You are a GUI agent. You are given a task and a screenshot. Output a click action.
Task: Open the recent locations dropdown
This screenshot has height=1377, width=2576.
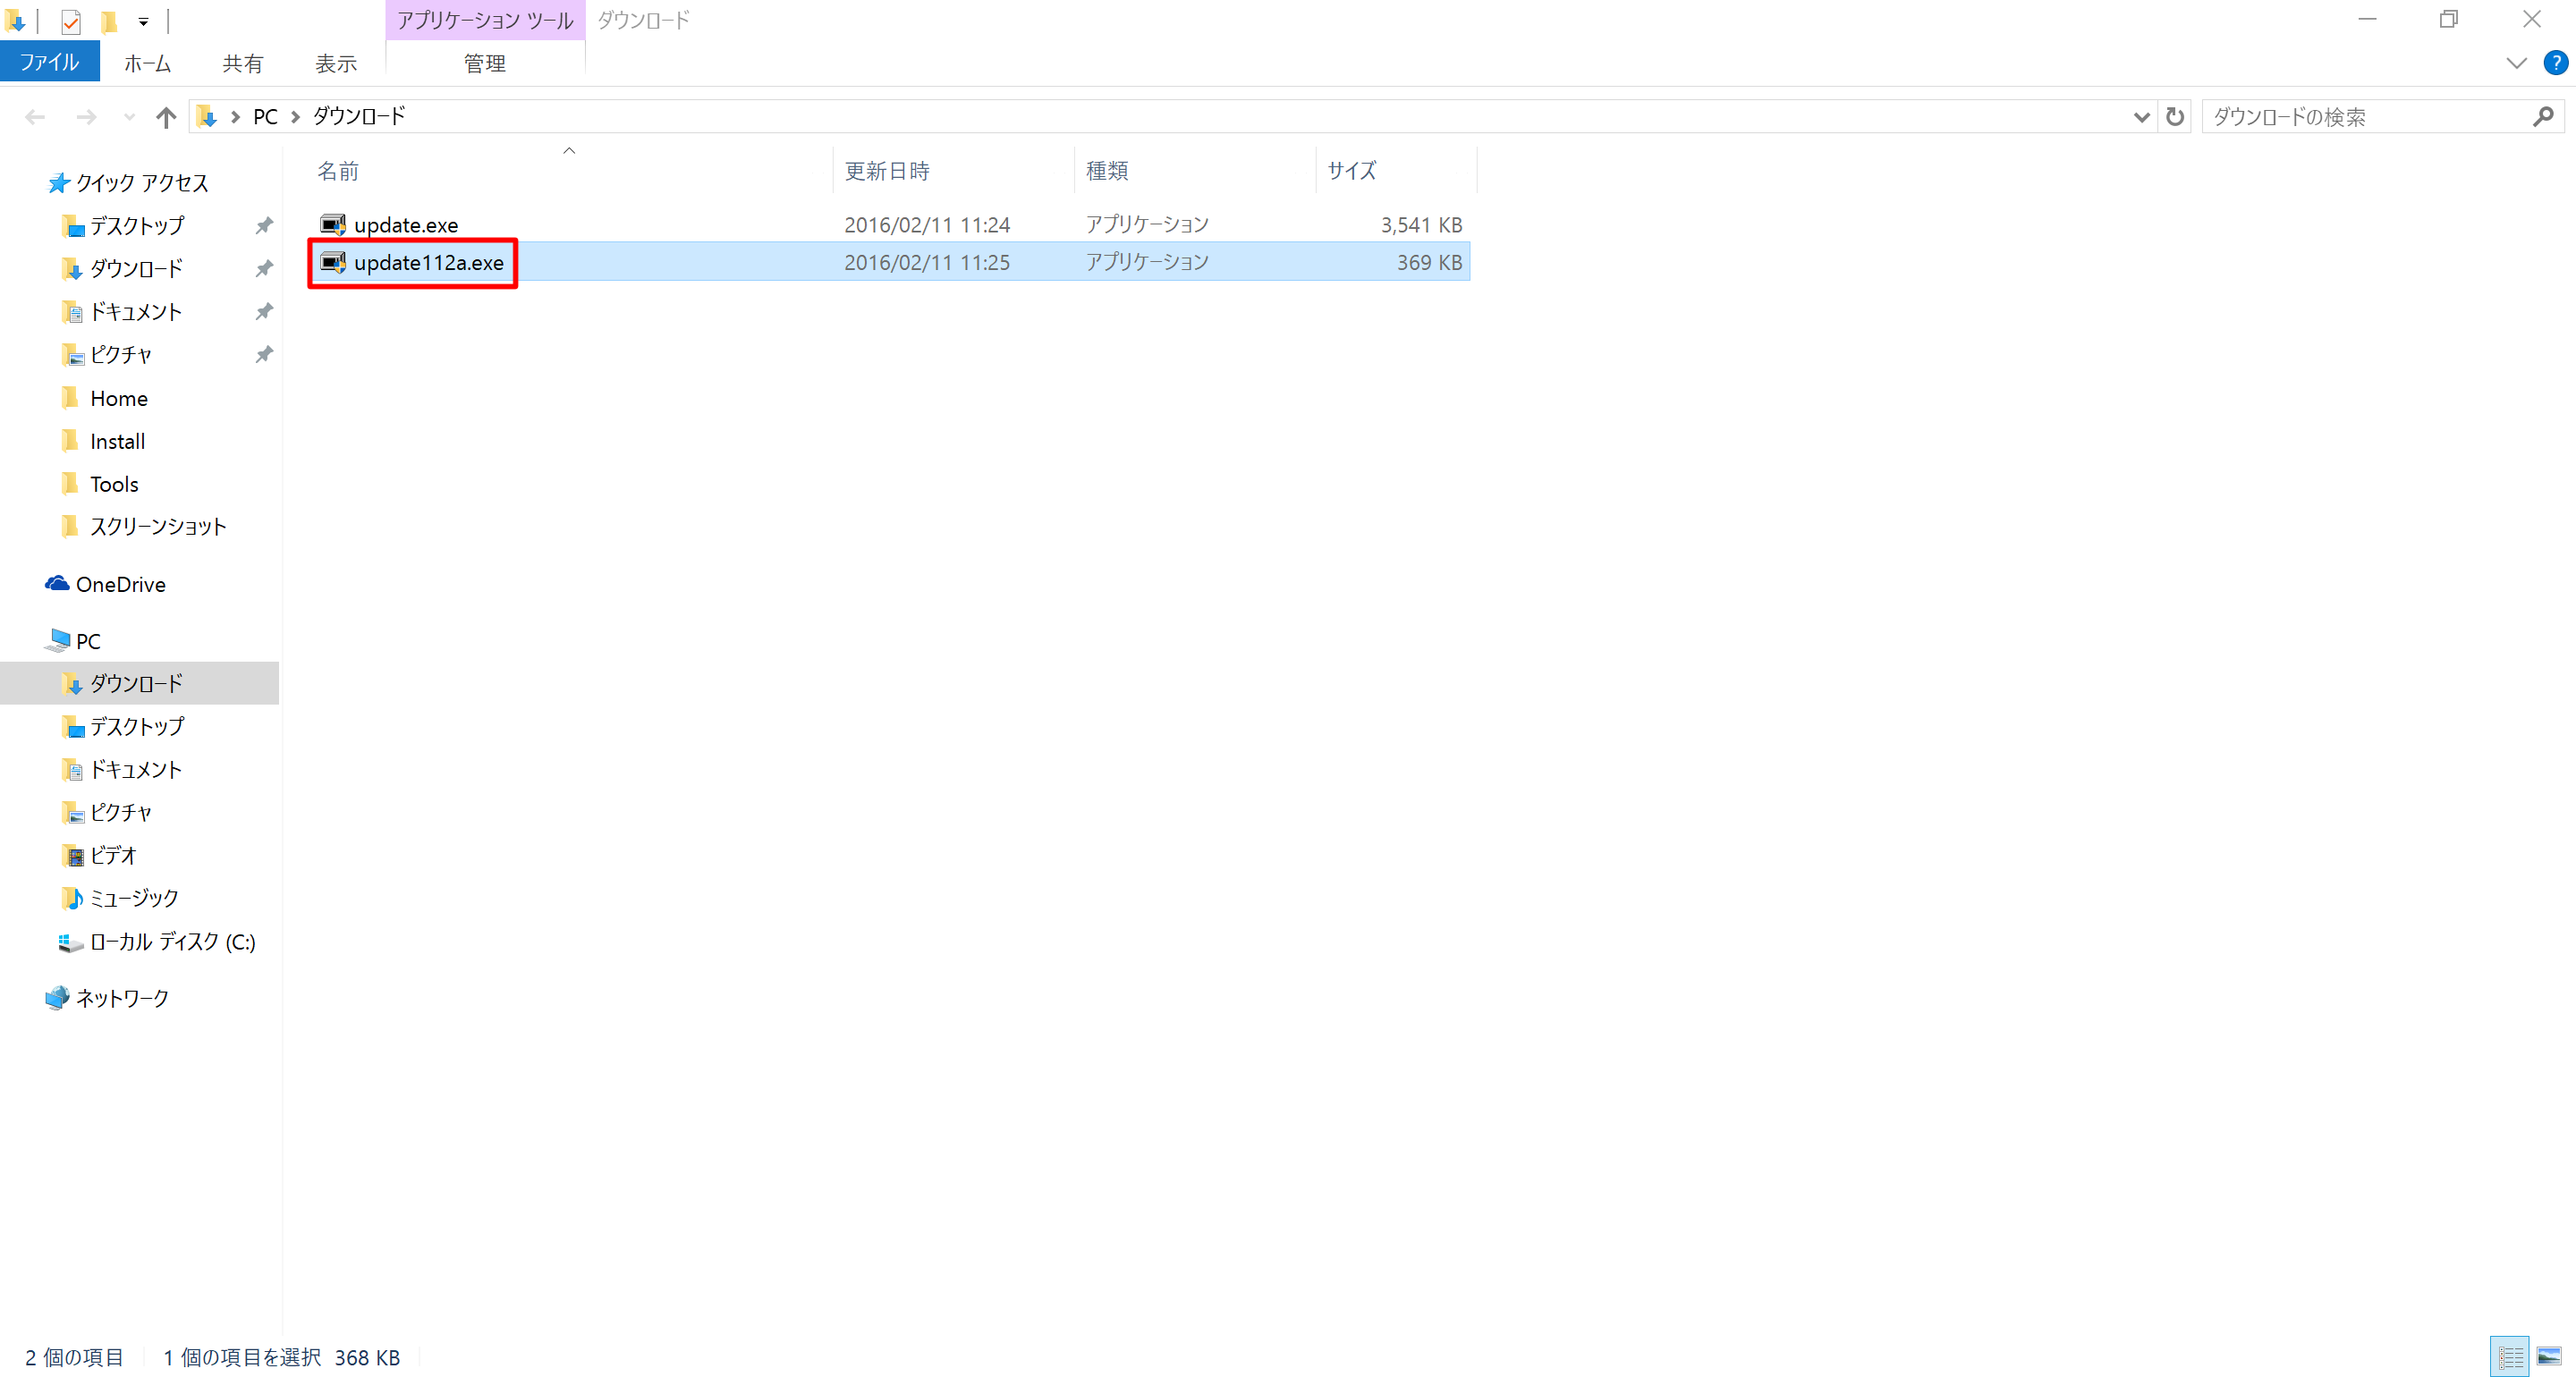tap(129, 117)
